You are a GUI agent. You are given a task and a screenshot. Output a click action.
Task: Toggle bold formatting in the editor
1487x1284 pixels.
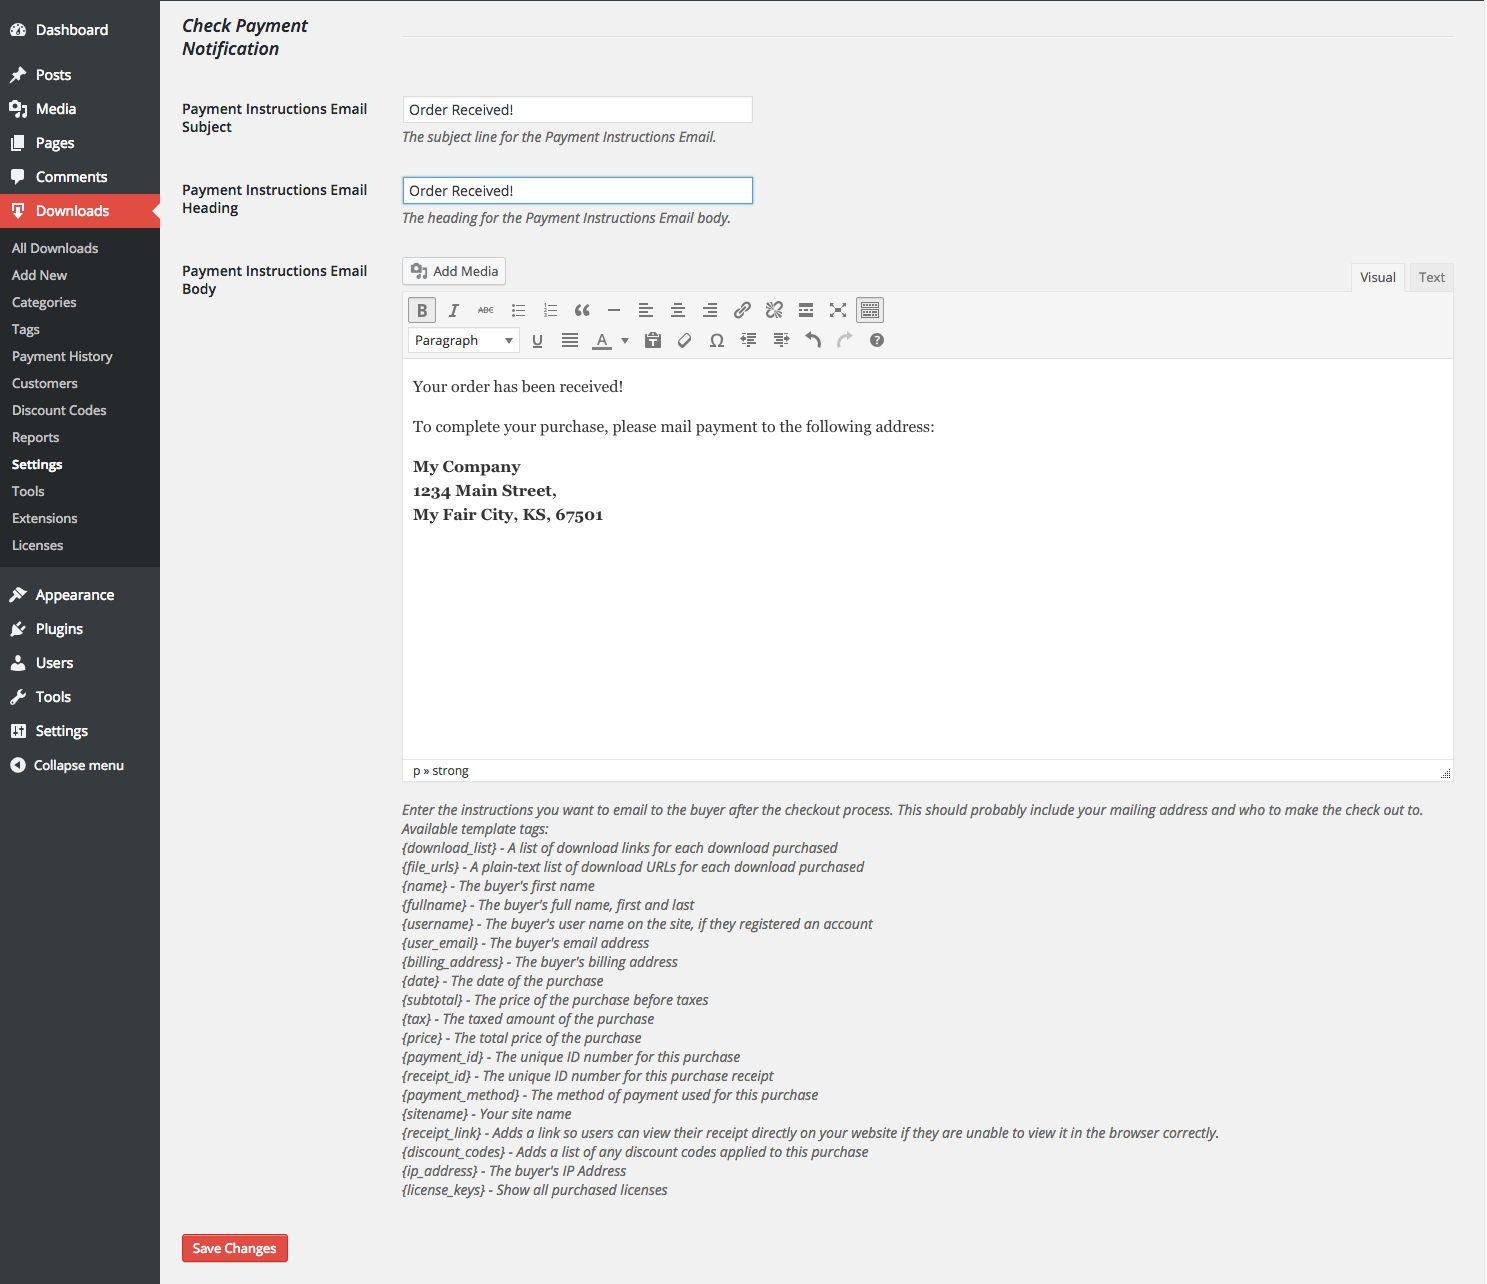[422, 310]
